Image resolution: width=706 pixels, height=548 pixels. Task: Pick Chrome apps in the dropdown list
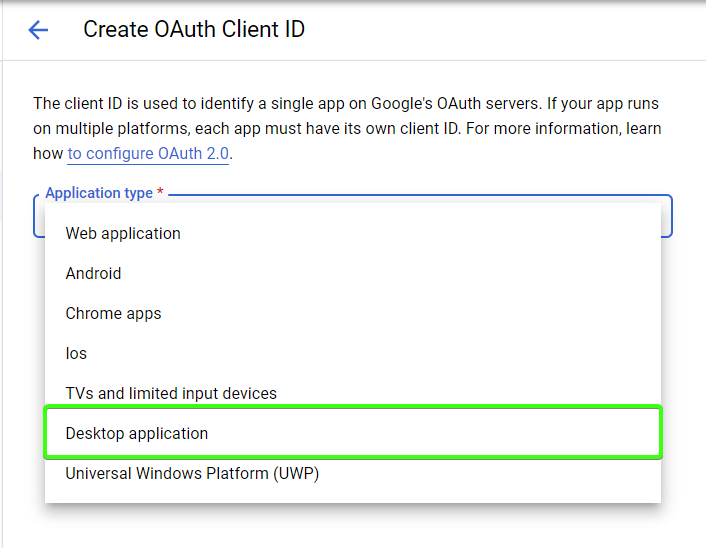coord(353,313)
